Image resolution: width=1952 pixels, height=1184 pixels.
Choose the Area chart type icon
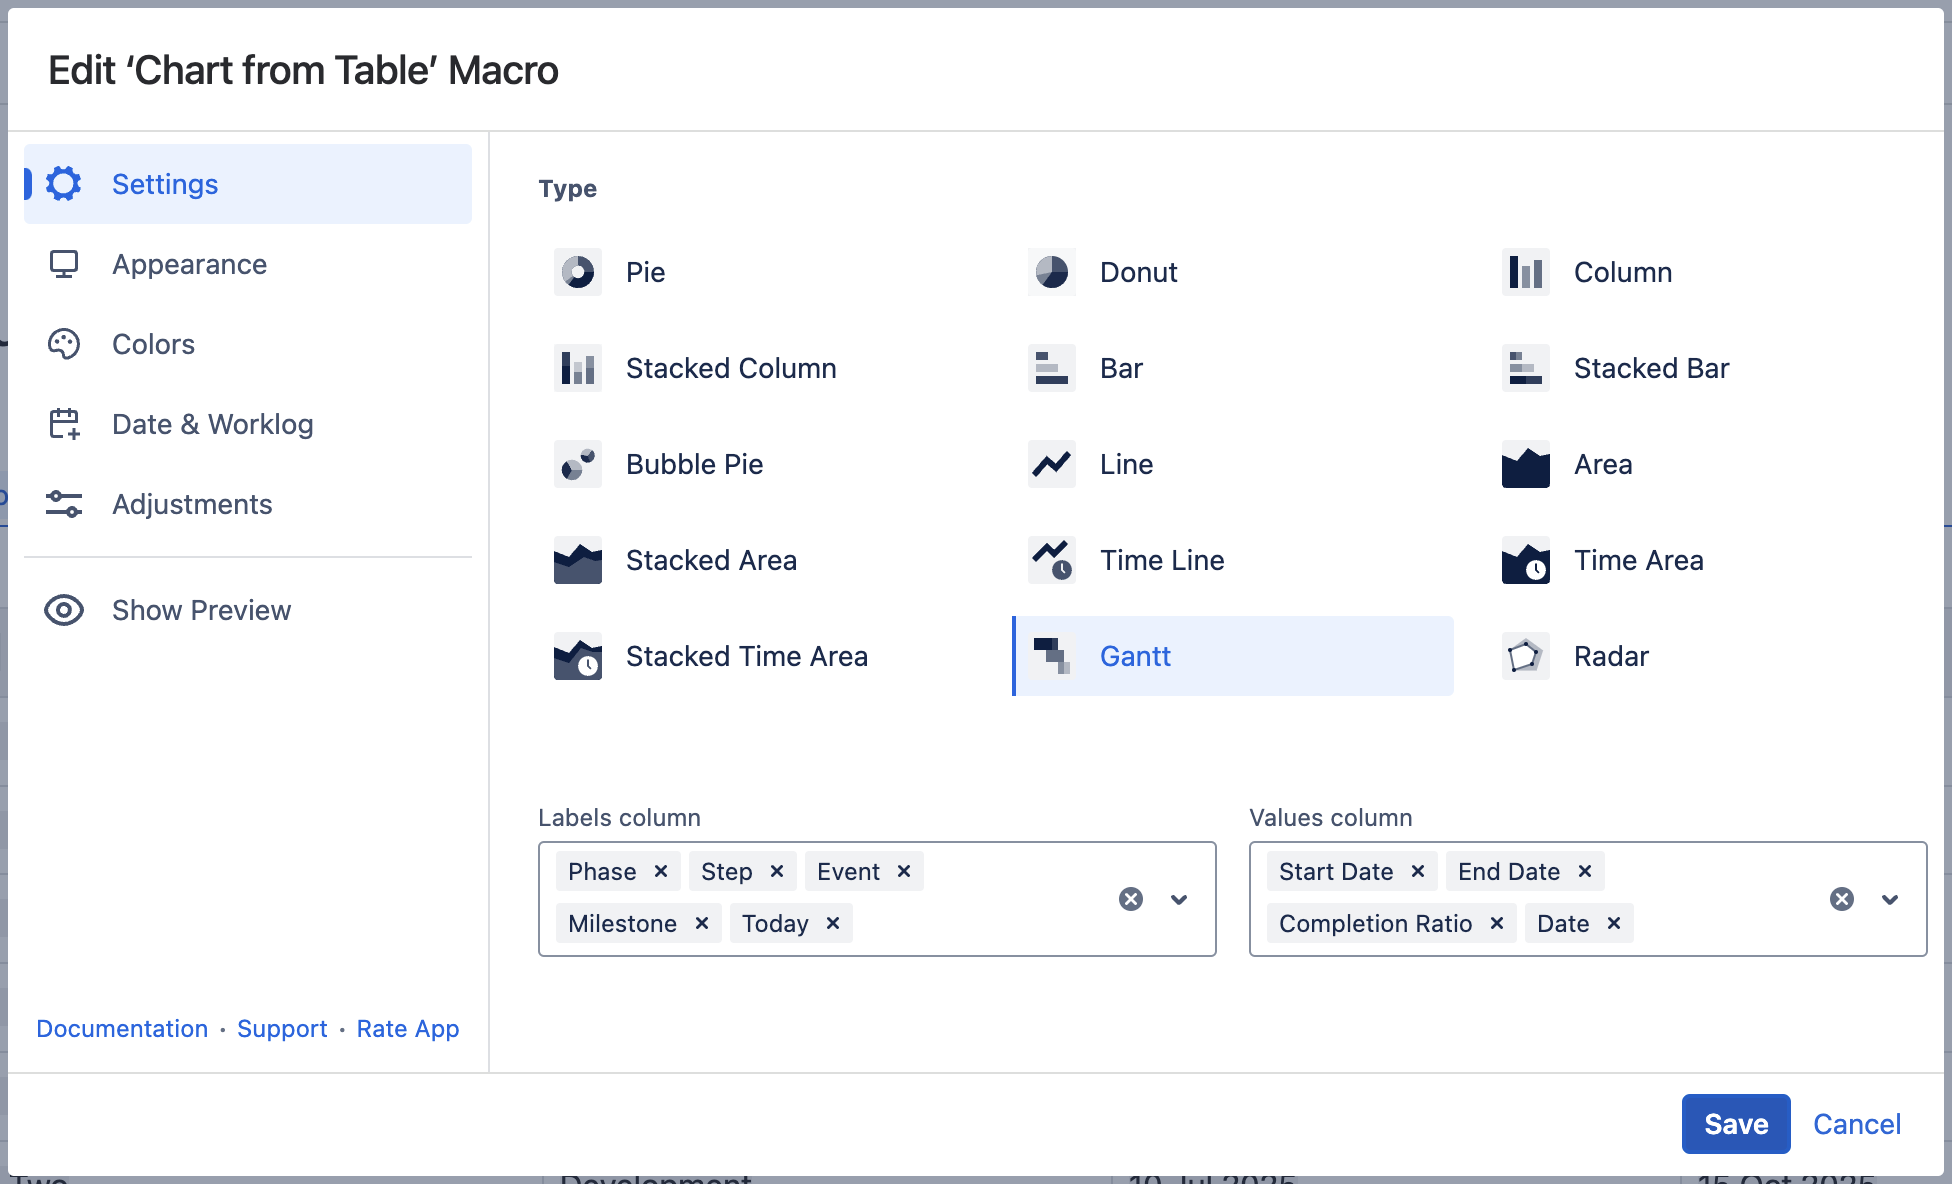coord(1526,464)
